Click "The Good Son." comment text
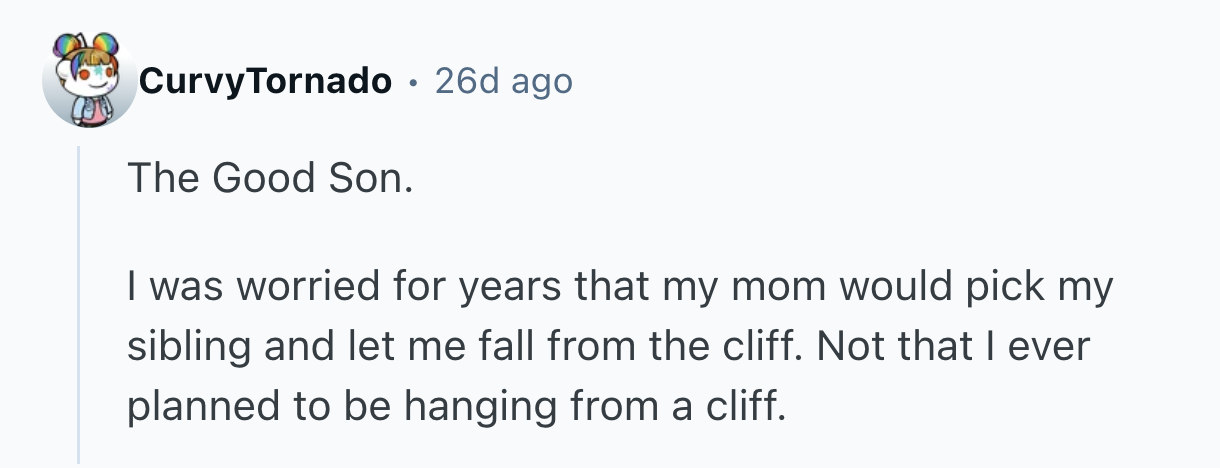Screen dimensions: 1220x468 click(269, 178)
